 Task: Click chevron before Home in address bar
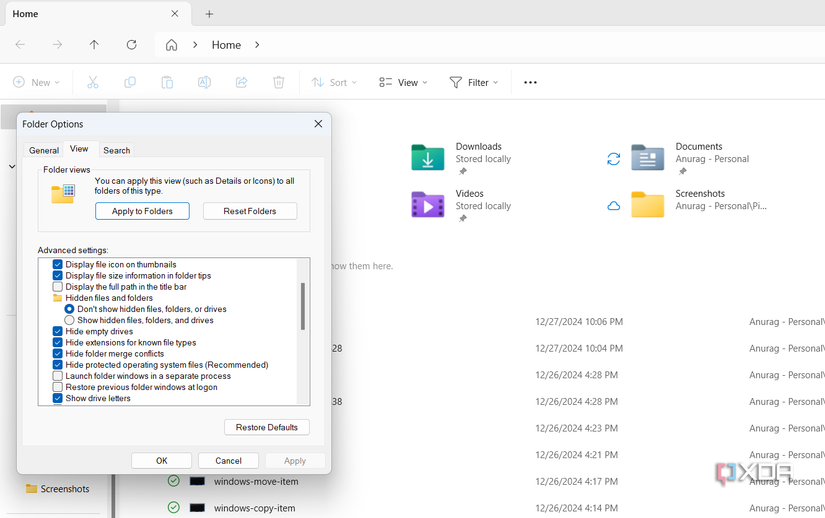click(195, 45)
